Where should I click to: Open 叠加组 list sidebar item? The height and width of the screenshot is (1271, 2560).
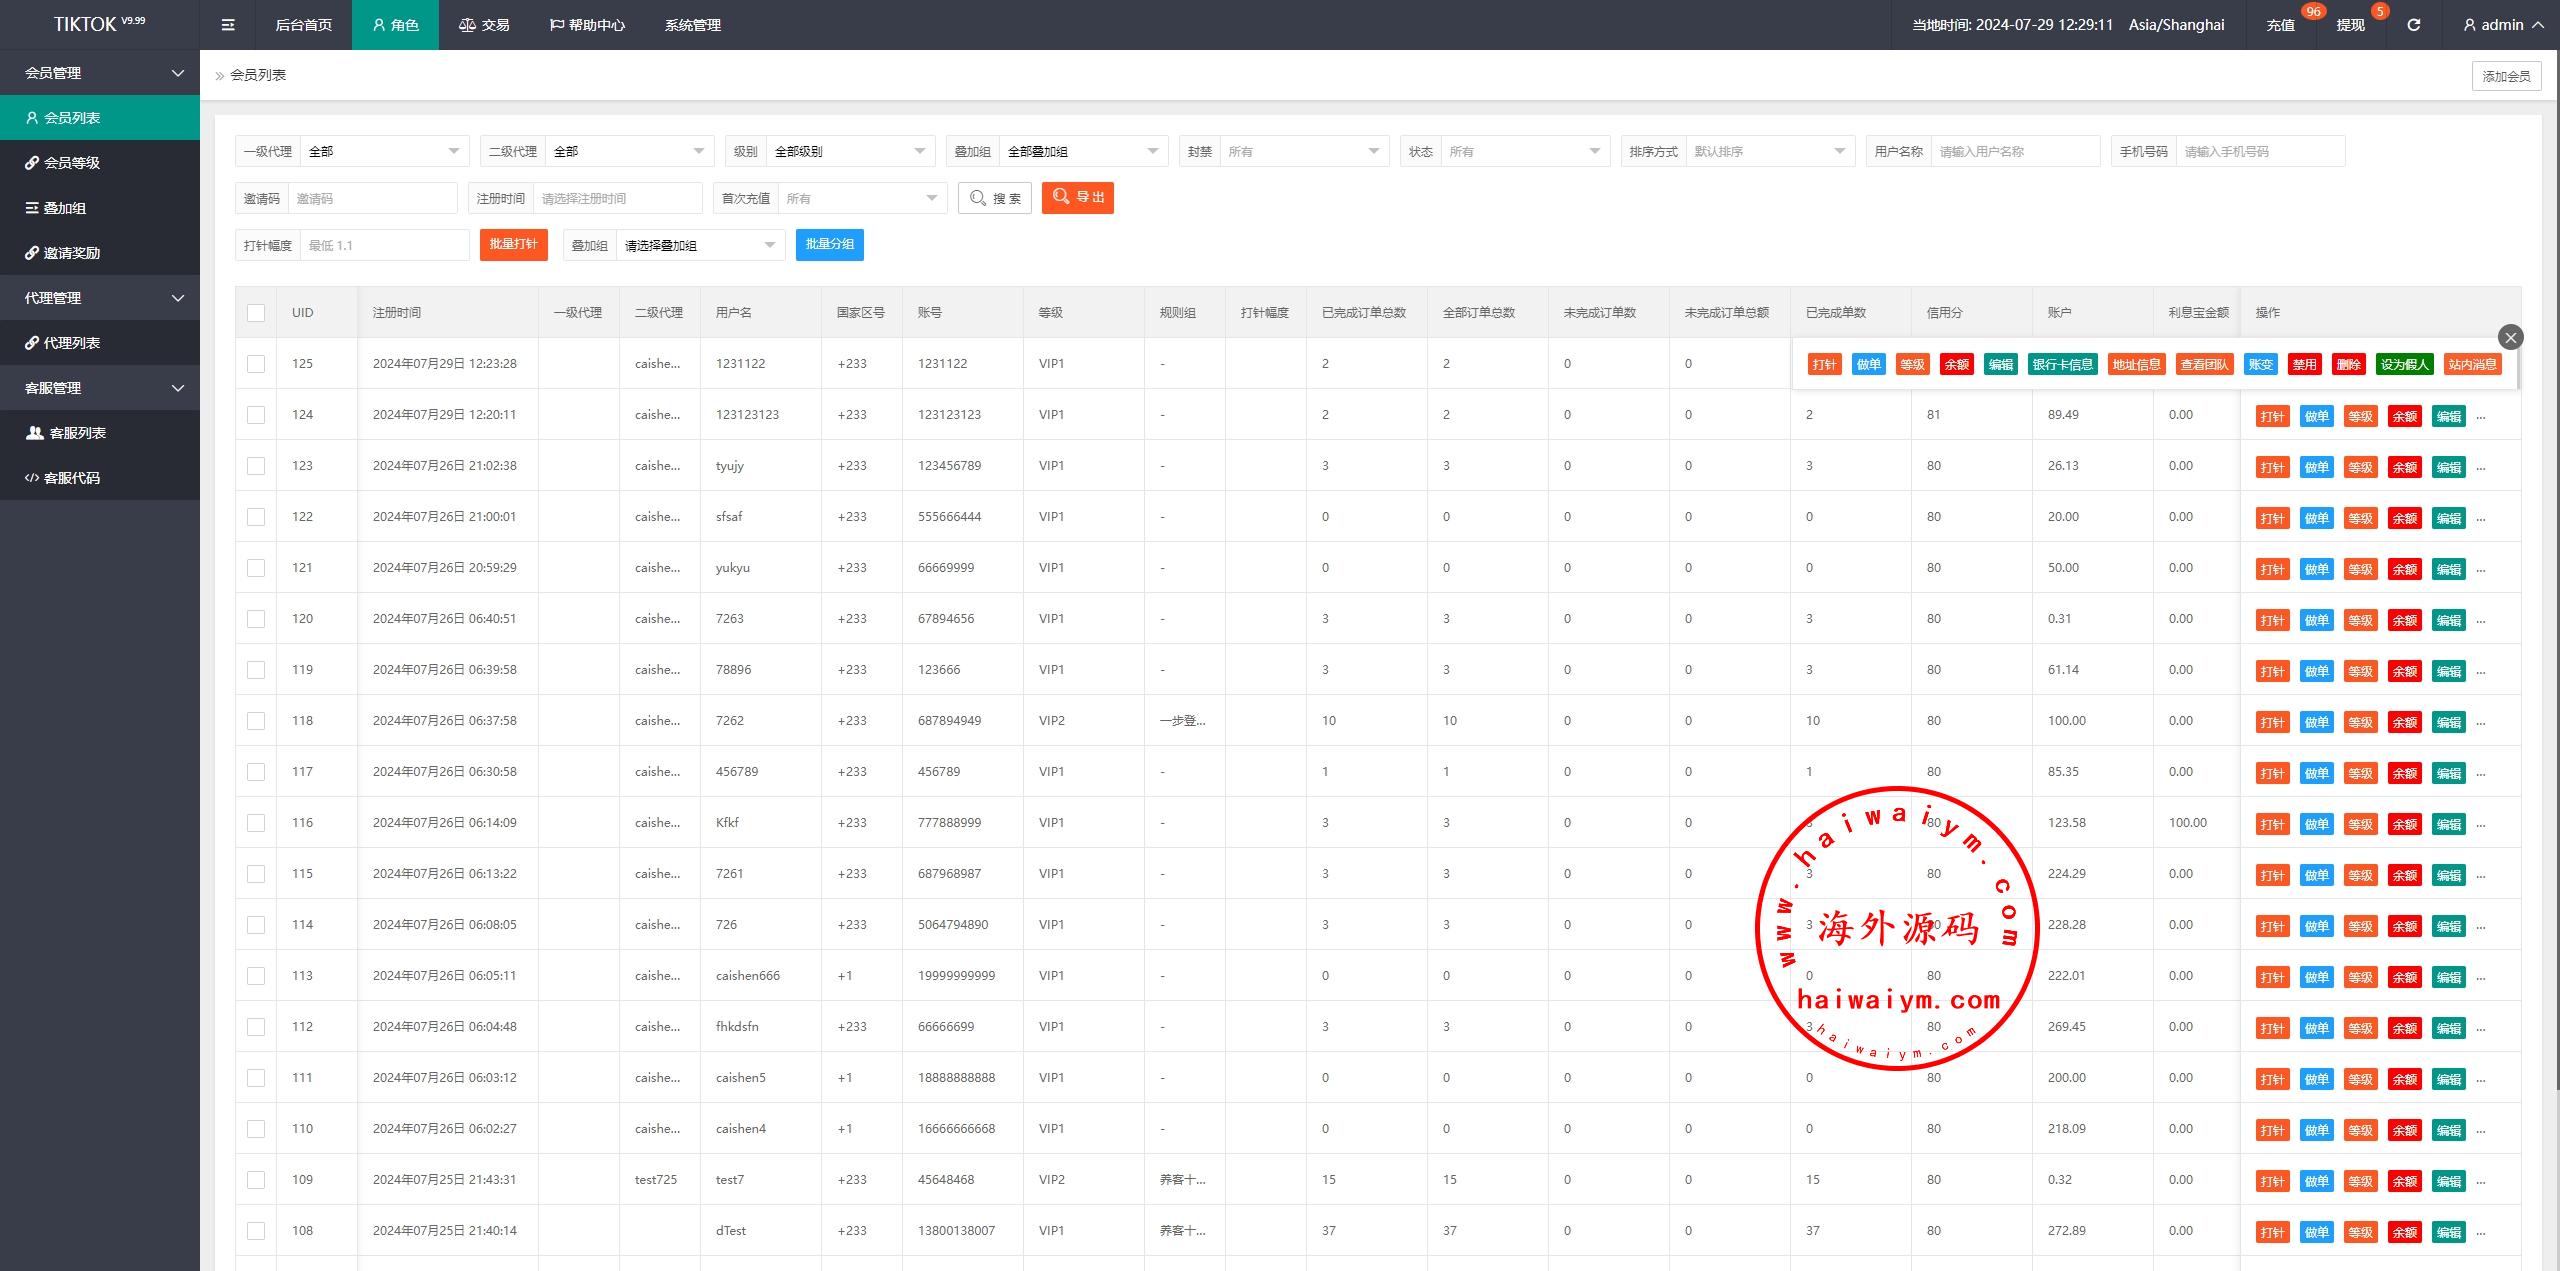[64, 208]
